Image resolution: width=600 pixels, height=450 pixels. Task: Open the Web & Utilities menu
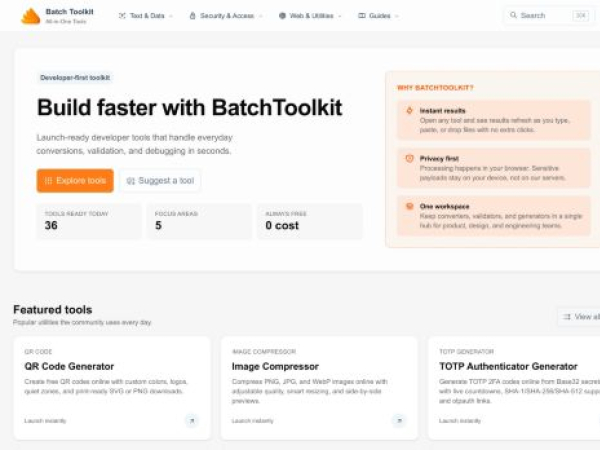[x=310, y=16]
